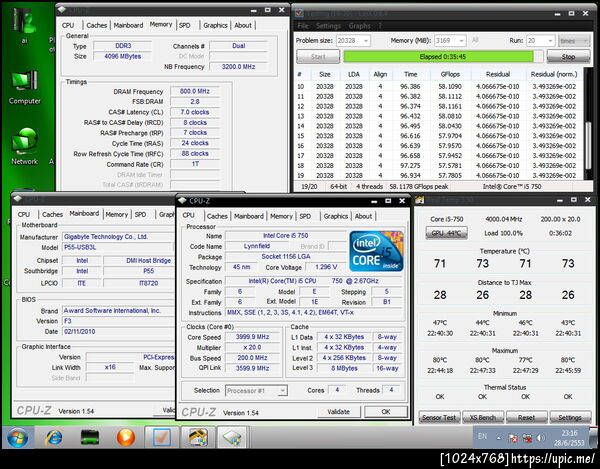Screen dimensions: 600x469
Task: Click XS Bench in Real Temp
Action: click(x=483, y=417)
